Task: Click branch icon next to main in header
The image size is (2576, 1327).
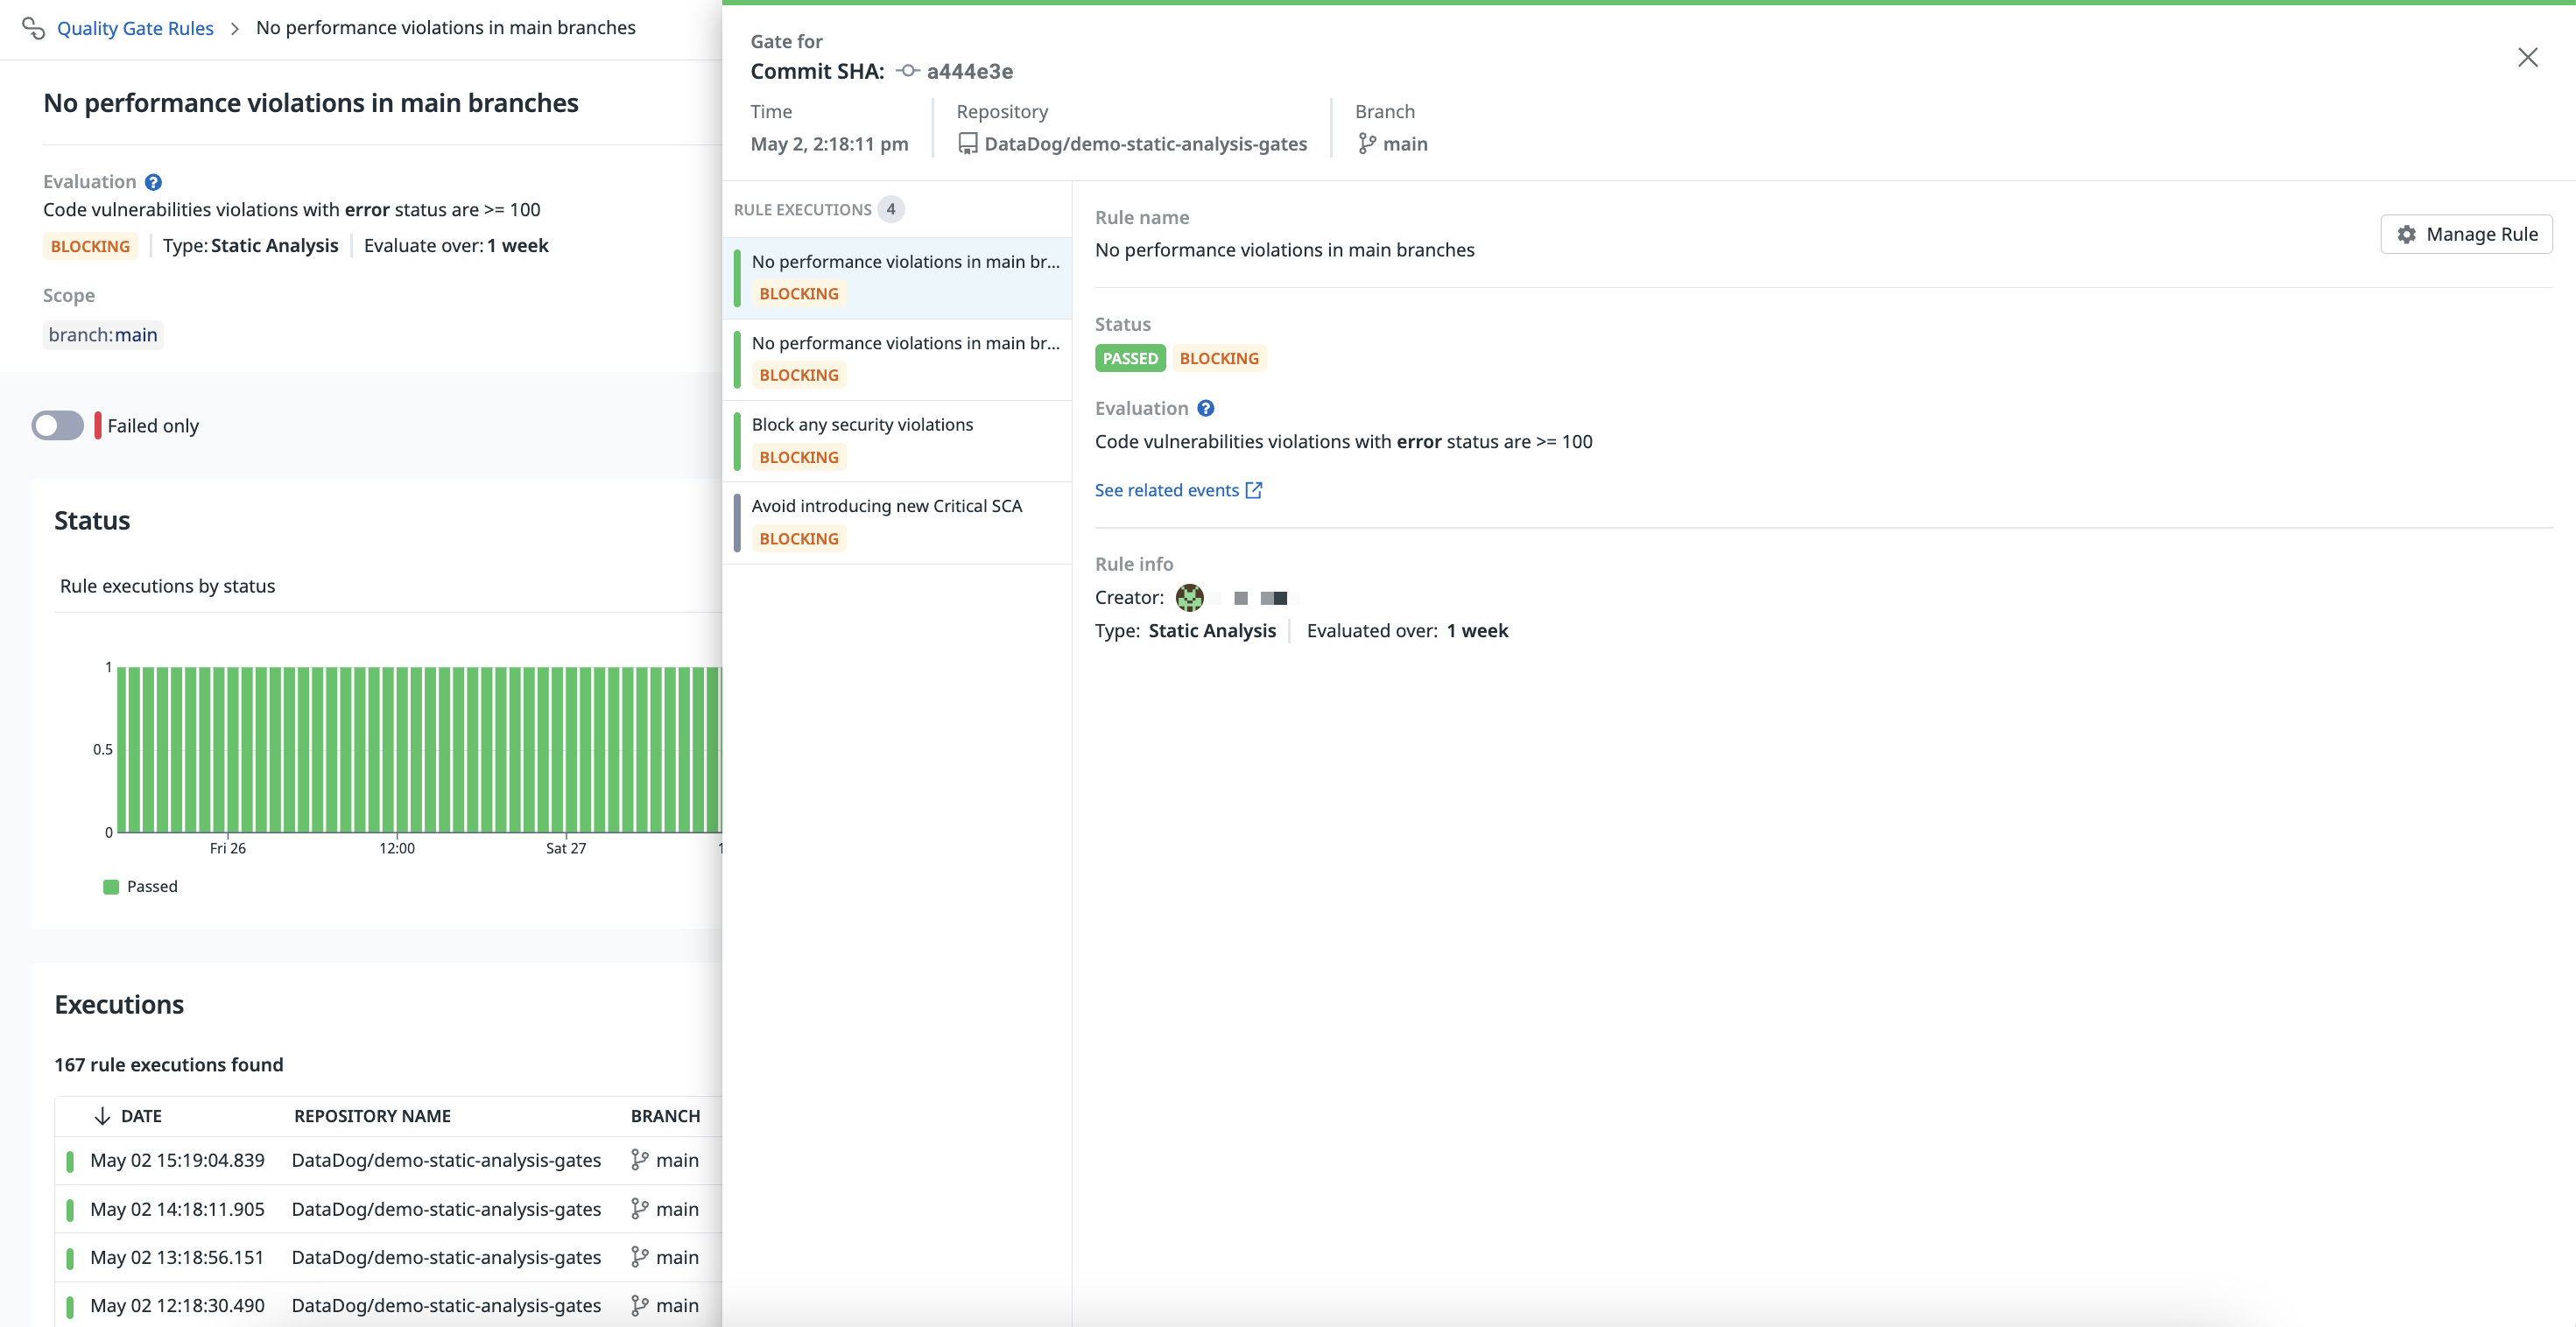Action: click(1366, 144)
